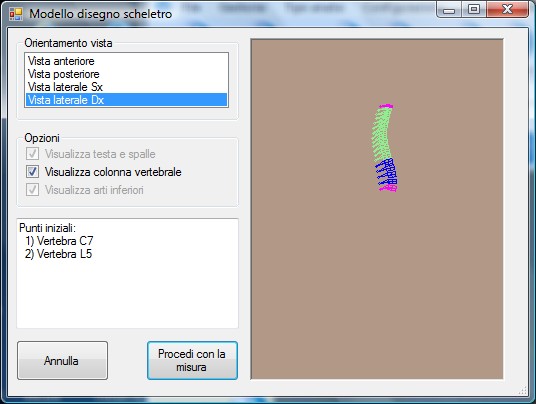Select the highlighted Vista laterale Dx item
The width and height of the screenshot is (536, 404).
tap(126, 100)
